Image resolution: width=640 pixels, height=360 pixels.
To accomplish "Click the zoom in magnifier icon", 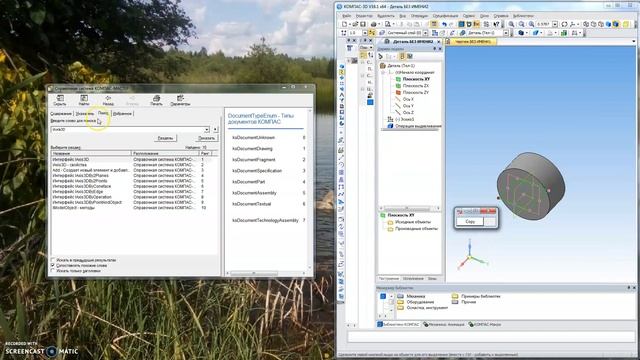I will point(511,24).
